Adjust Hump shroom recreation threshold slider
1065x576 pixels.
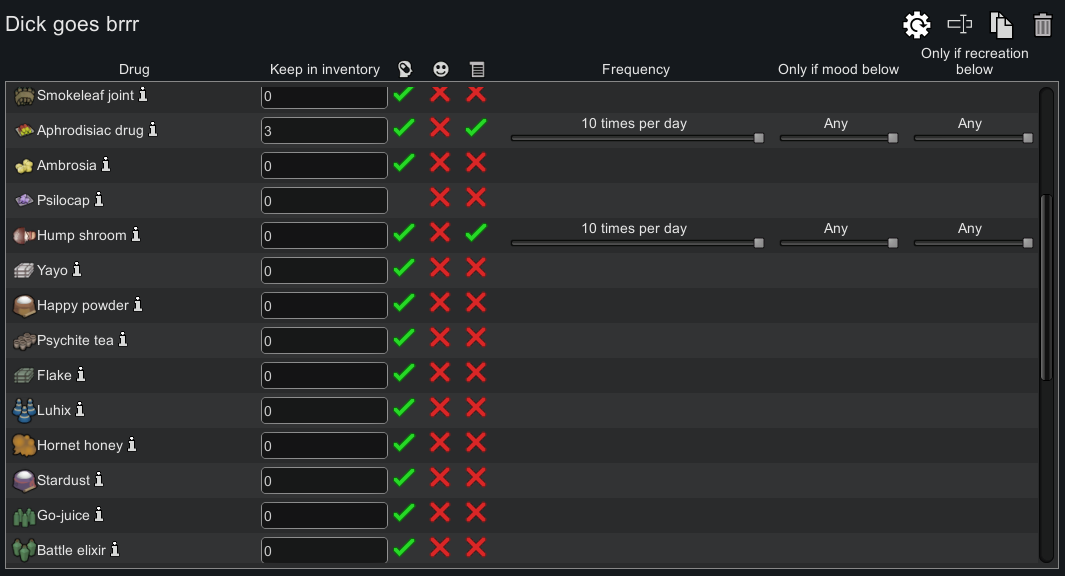coord(973,243)
